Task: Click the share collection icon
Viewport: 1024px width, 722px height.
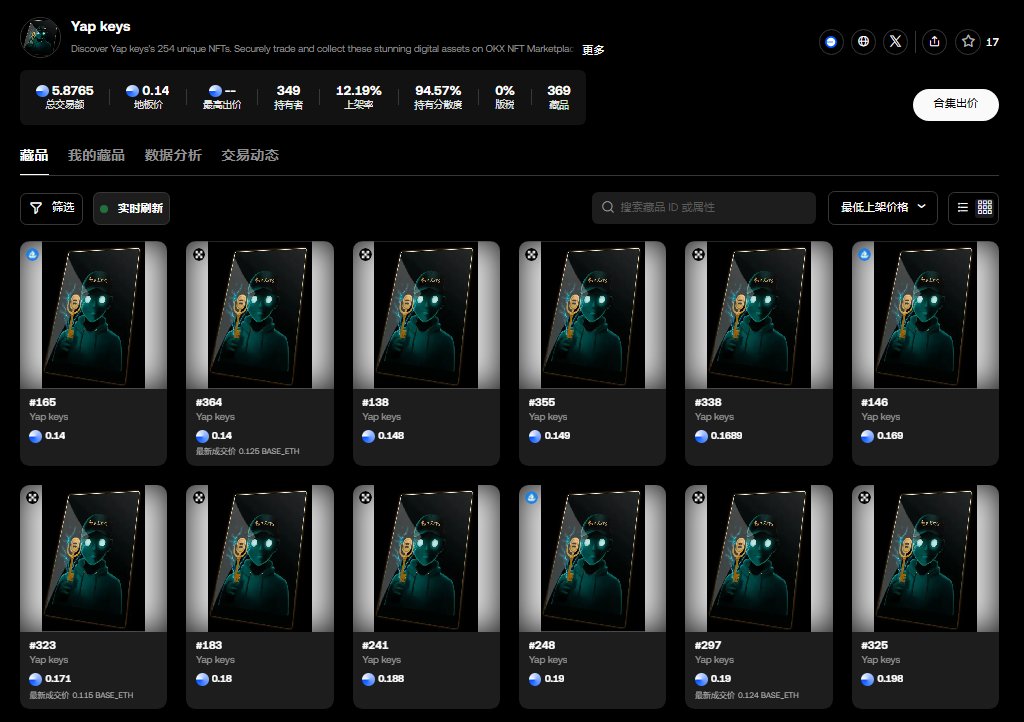Action: point(935,42)
